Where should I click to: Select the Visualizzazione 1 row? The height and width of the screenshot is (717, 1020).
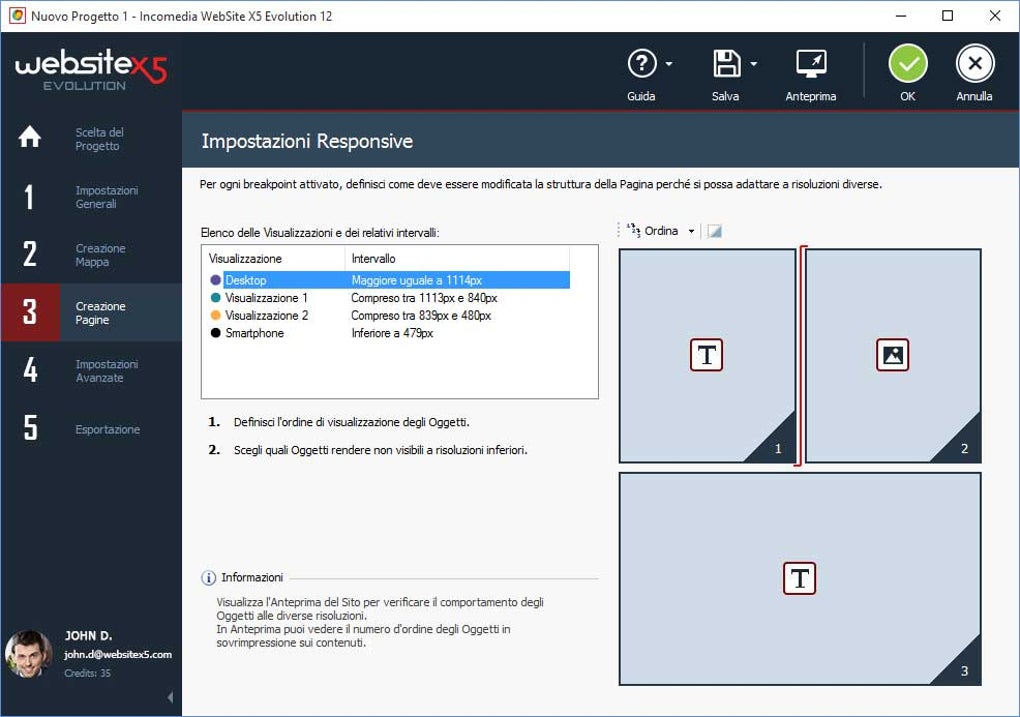[389, 297]
